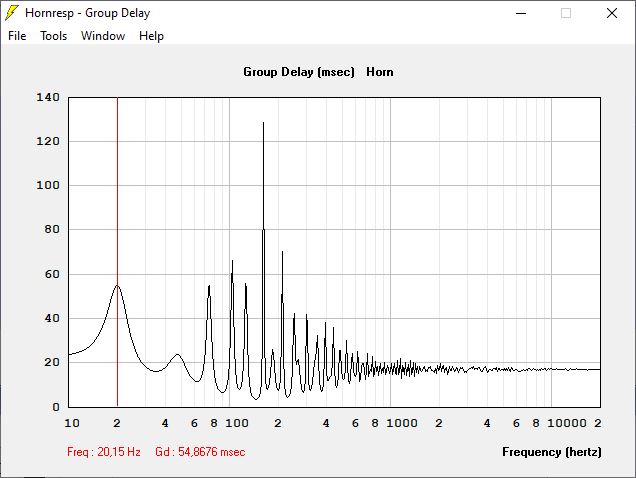636x478 pixels.
Task: Click the disabled maximize window button
Action: (566, 13)
